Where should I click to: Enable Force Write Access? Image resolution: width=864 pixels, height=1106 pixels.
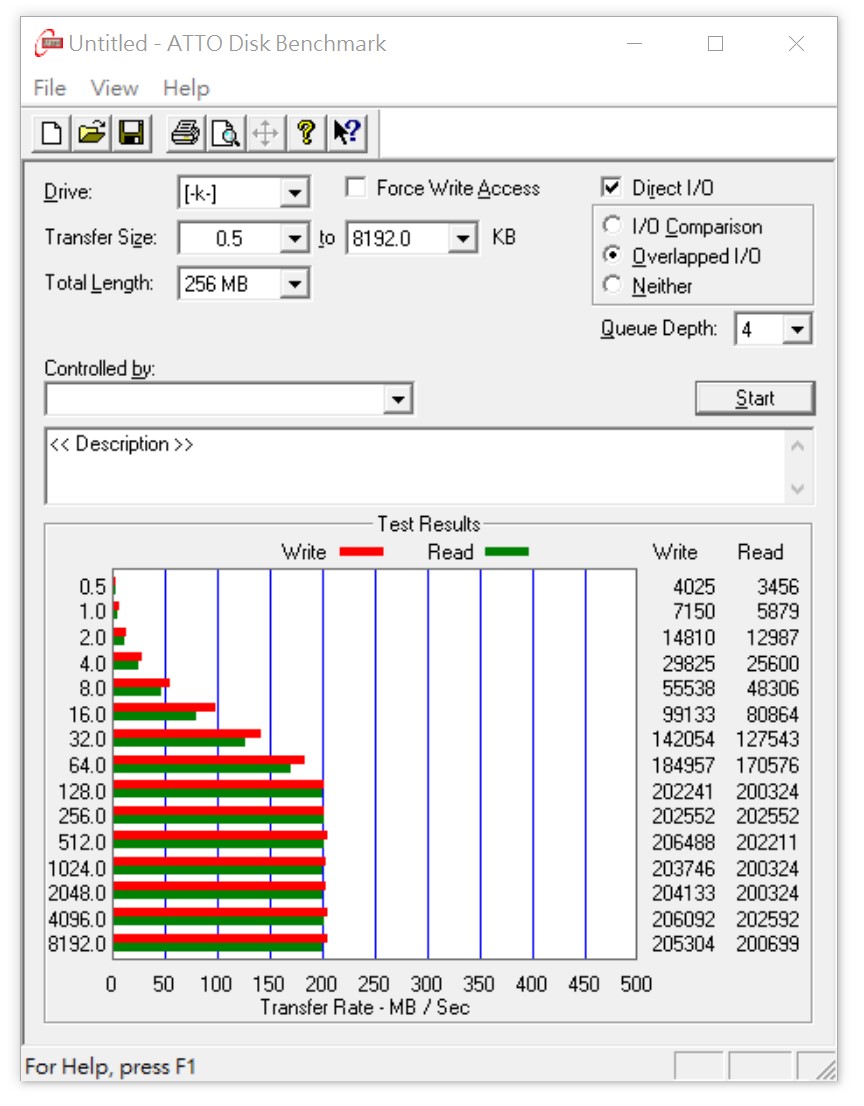pos(355,188)
